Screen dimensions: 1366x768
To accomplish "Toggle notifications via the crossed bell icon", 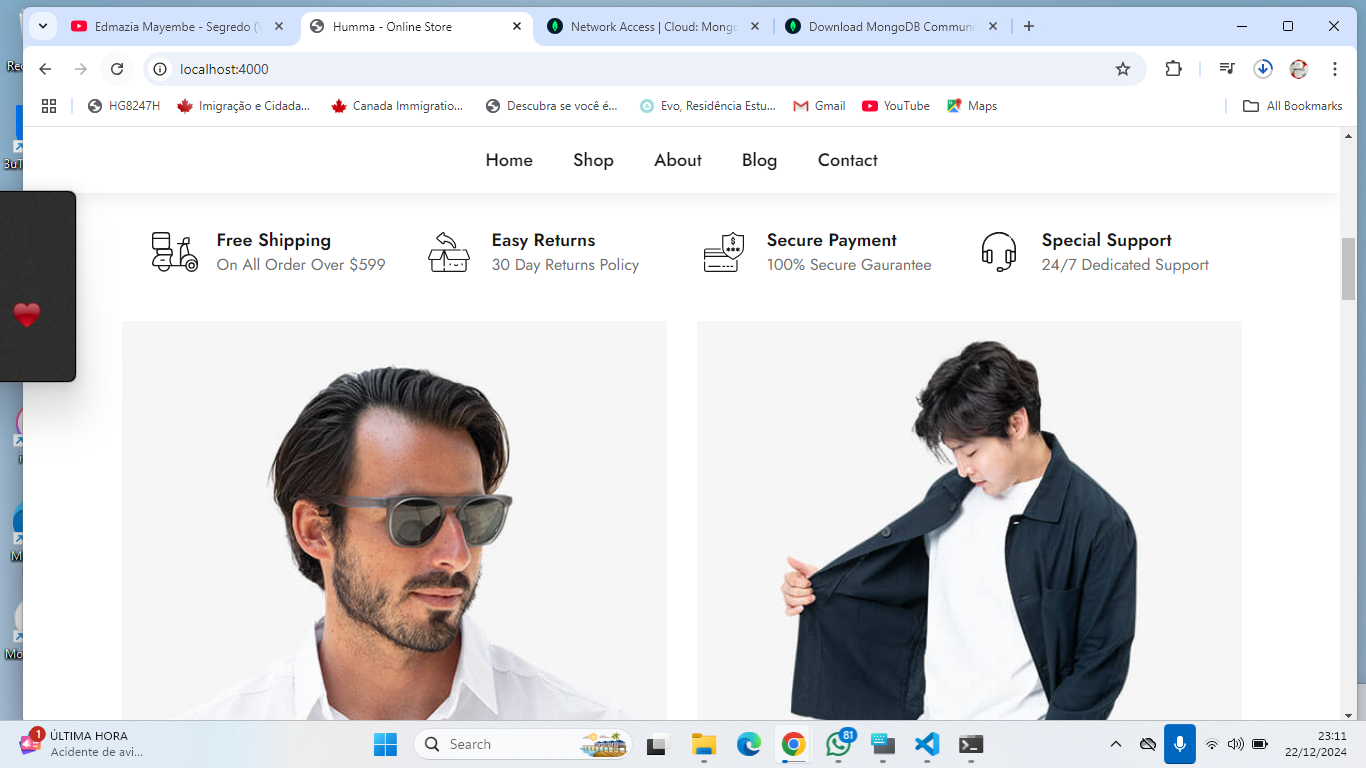I will pos(1148,744).
